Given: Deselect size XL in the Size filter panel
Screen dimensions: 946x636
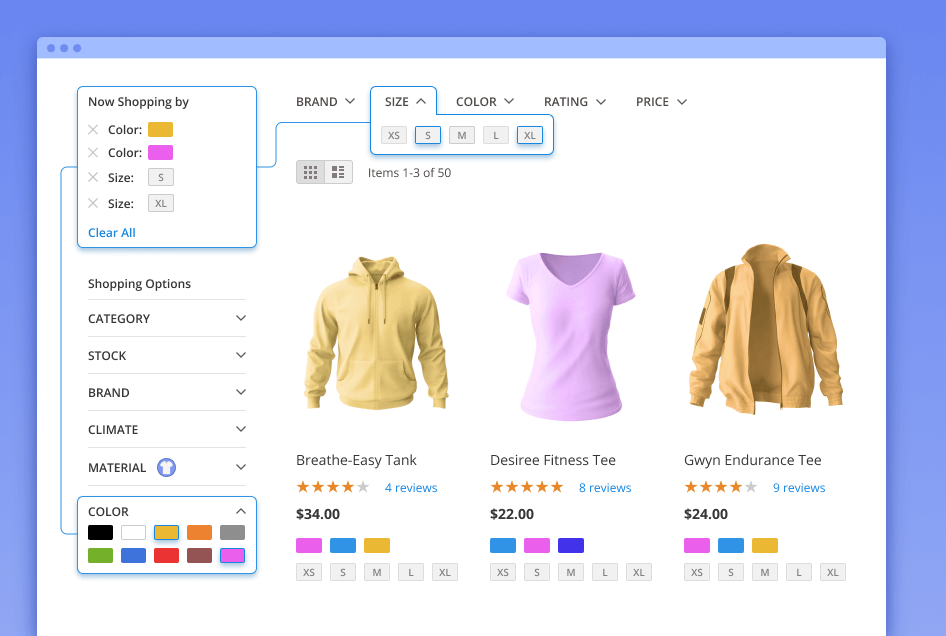Looking at the screenshot, I should click(529, 135).
